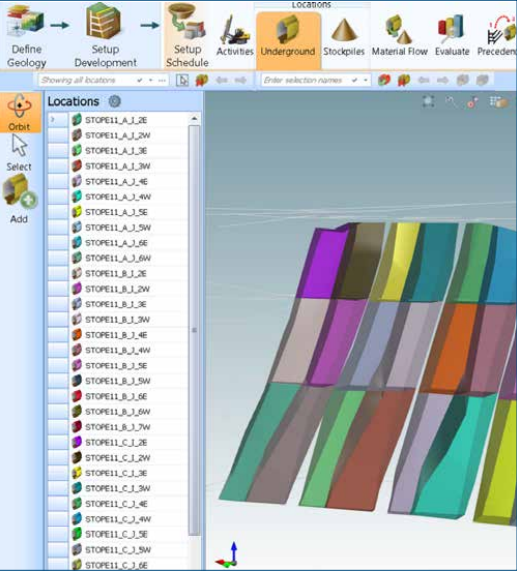Tick the checkbox beside STOPE11_A_1_2W
Image resolution: width=517 pixels, height=571 pixels.
(58, 135)
